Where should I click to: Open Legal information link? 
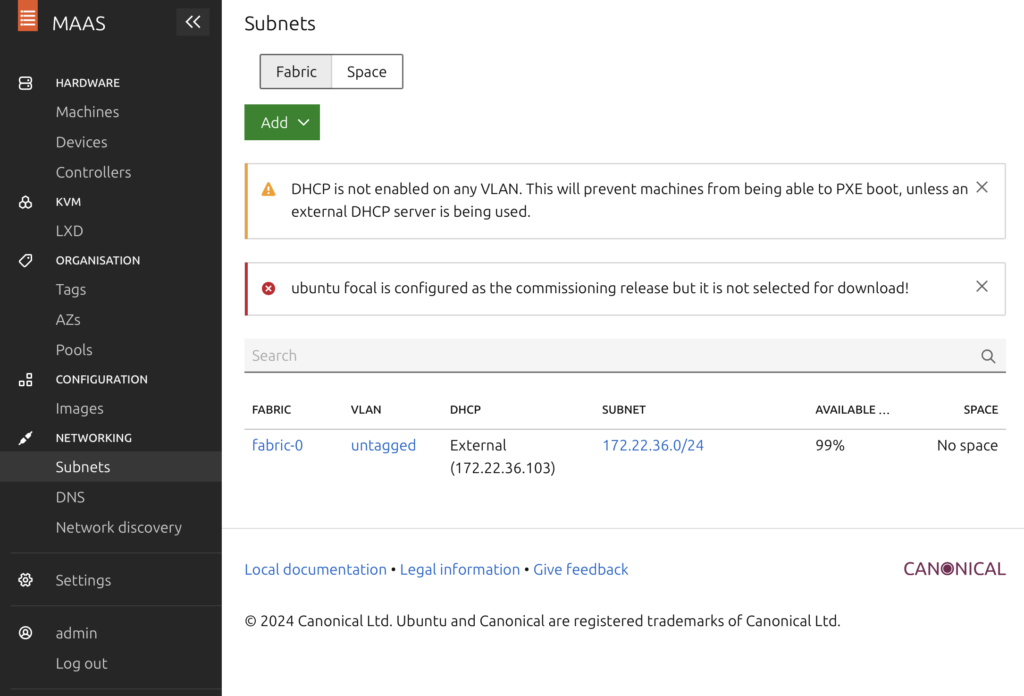tap(460, 569)
